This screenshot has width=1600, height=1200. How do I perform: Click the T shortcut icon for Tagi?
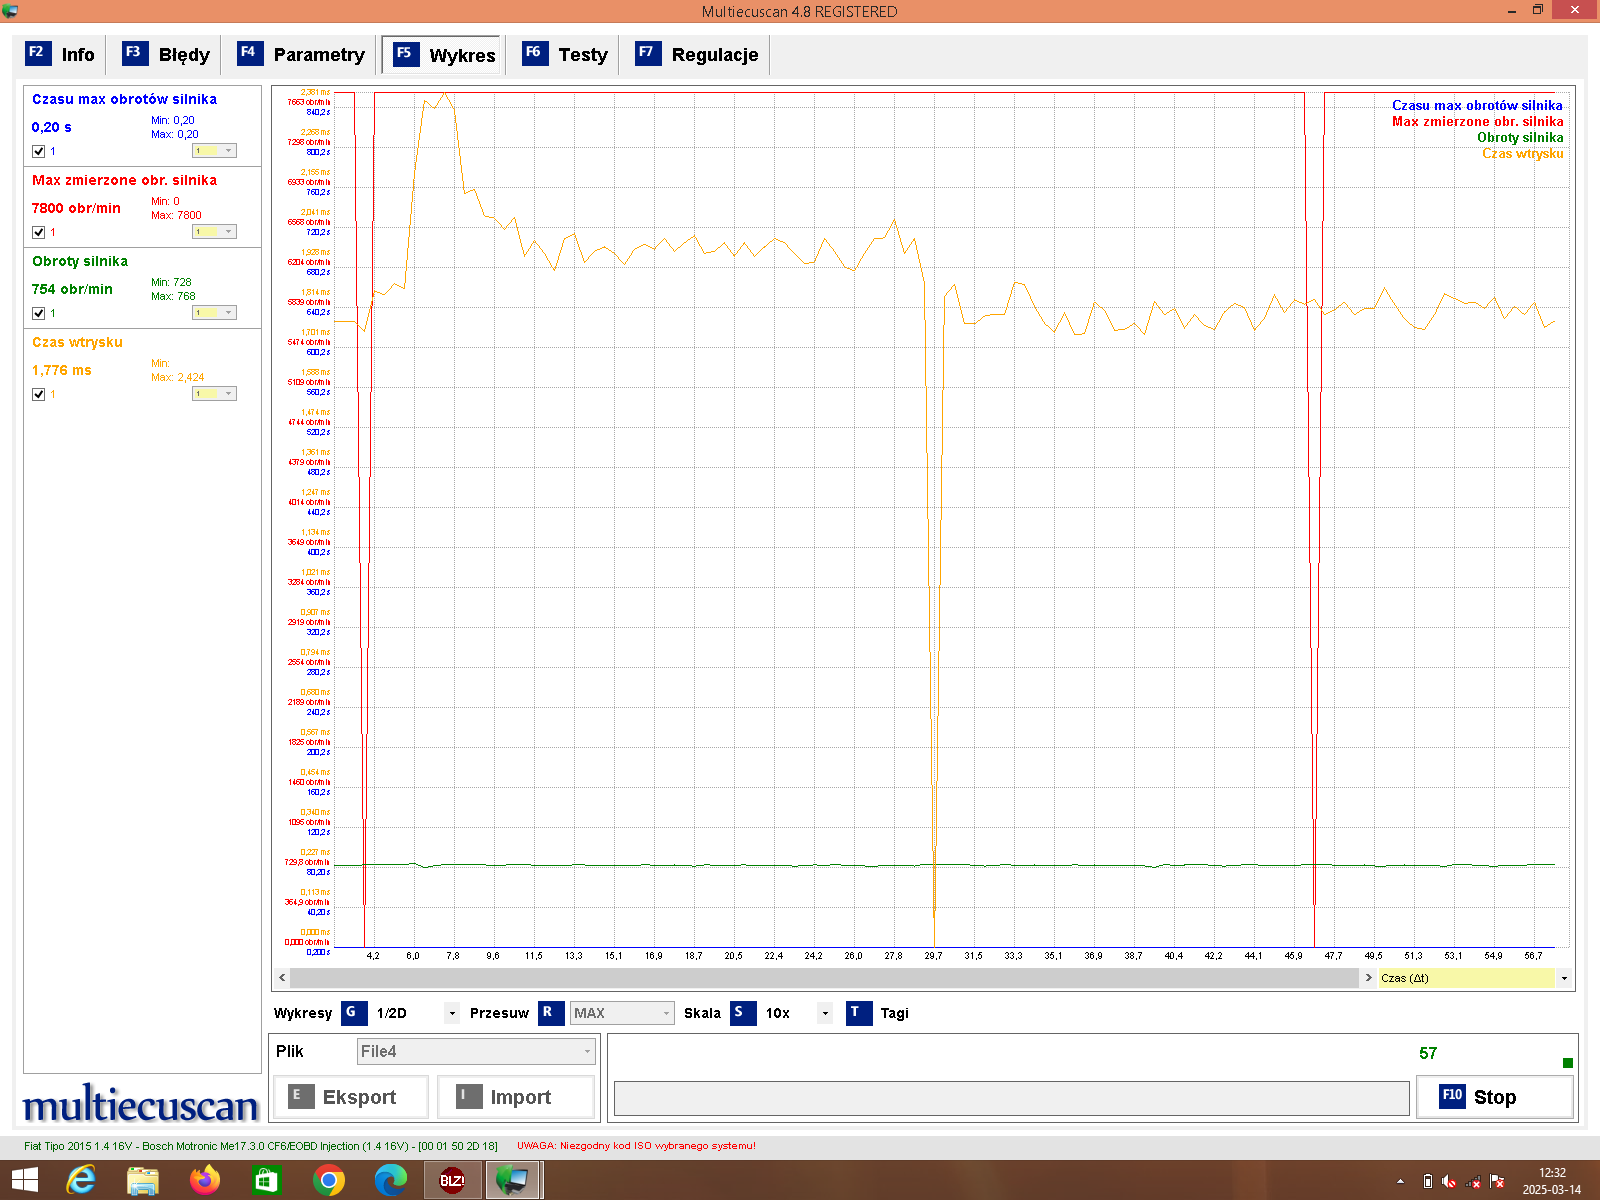pyautogui.click(x=858, y=1013)
